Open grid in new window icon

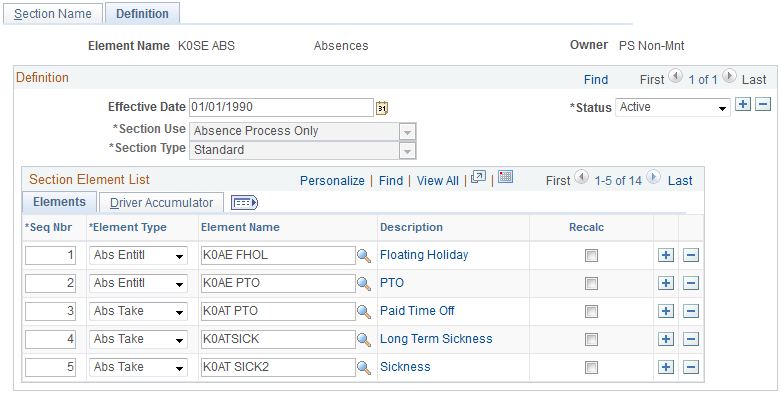click(478, 177)
